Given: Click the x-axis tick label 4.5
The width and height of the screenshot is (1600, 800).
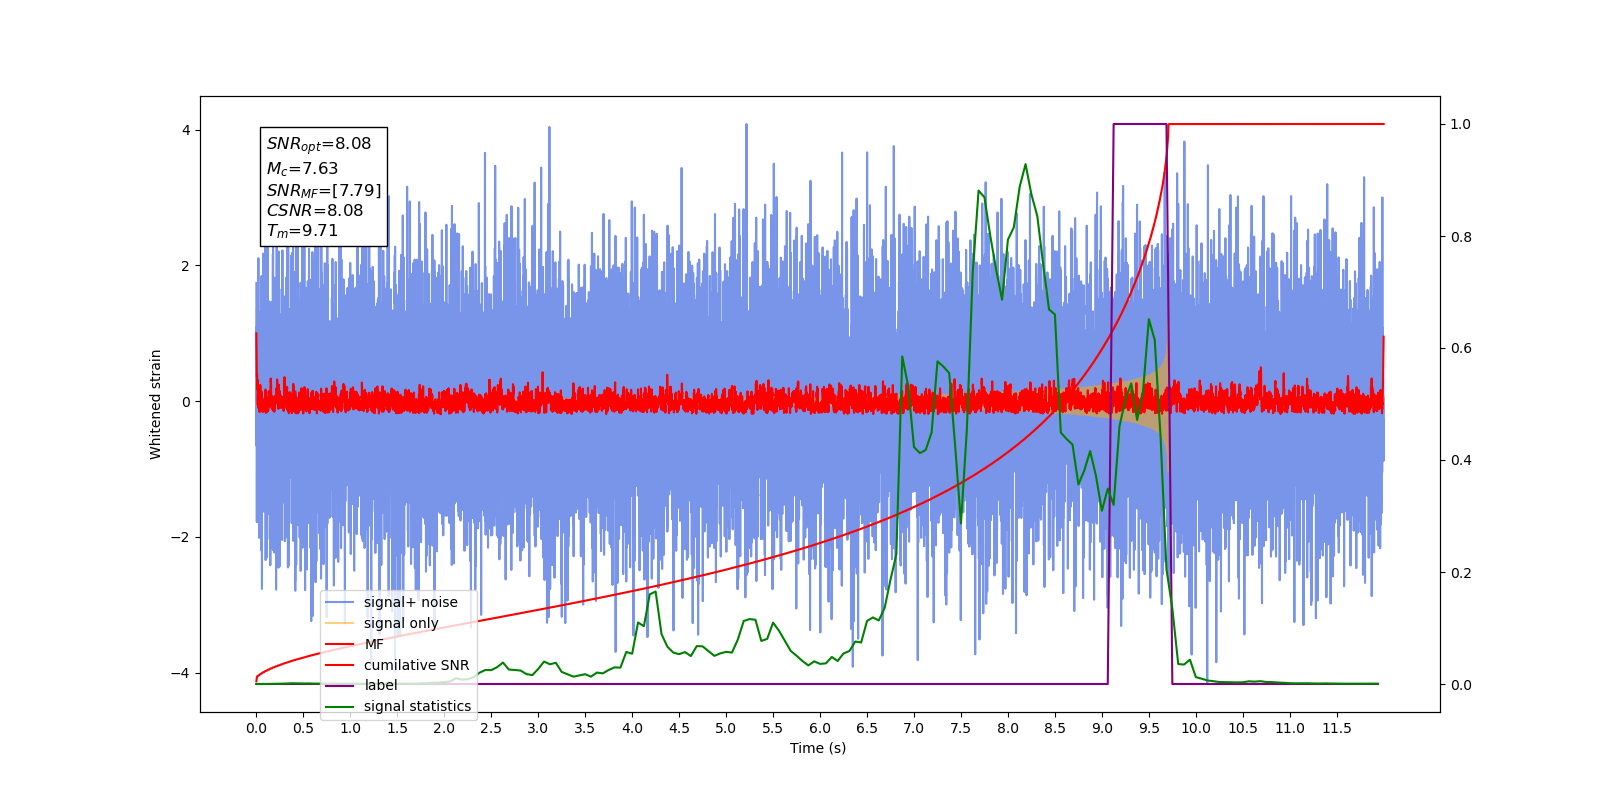Looking at the screenshot, I should (679, 728).
